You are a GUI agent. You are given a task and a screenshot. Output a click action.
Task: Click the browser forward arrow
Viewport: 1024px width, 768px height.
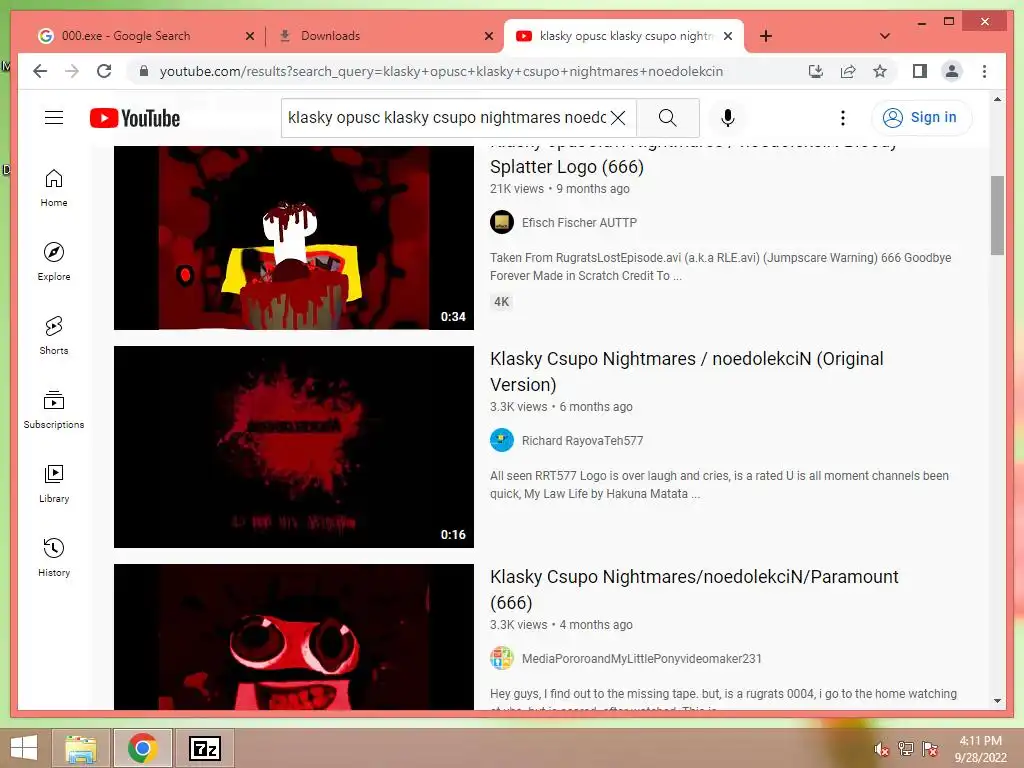72,71
